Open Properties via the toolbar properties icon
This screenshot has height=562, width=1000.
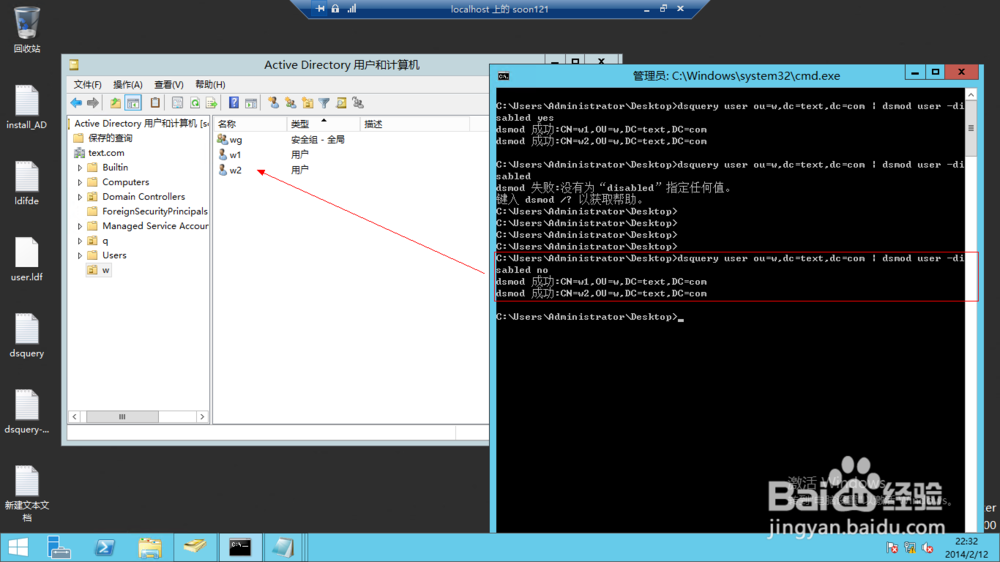click(177, 103)
